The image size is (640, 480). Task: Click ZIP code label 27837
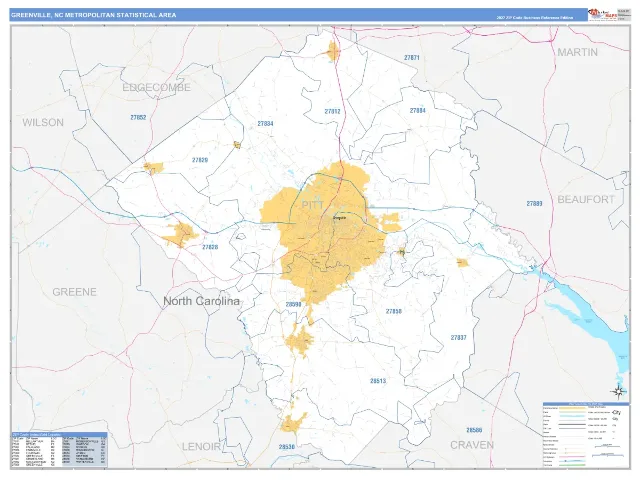tap(458, 338)
